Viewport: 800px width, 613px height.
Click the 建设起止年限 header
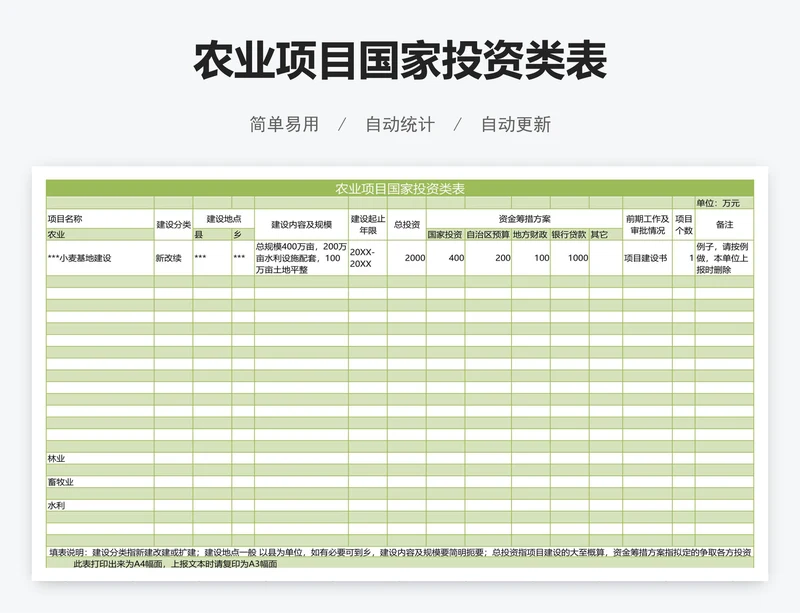368,225
